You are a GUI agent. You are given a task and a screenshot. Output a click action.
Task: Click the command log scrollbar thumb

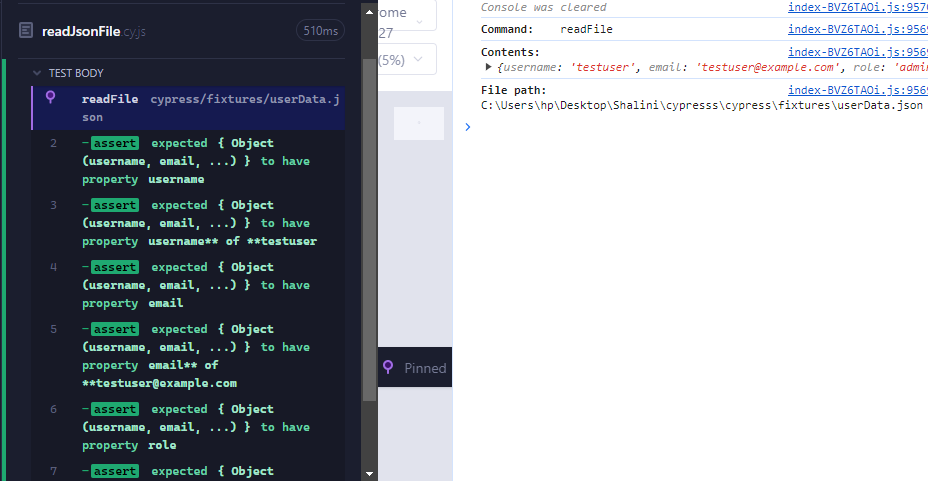369,230
